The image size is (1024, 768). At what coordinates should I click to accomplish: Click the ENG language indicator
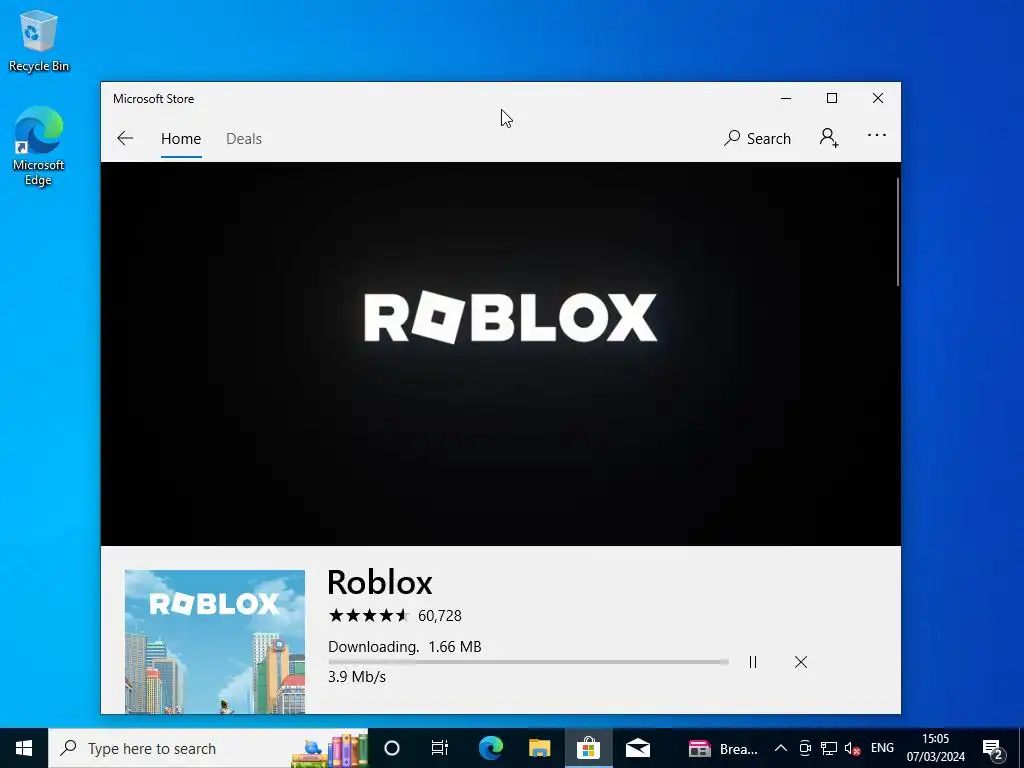882,748
